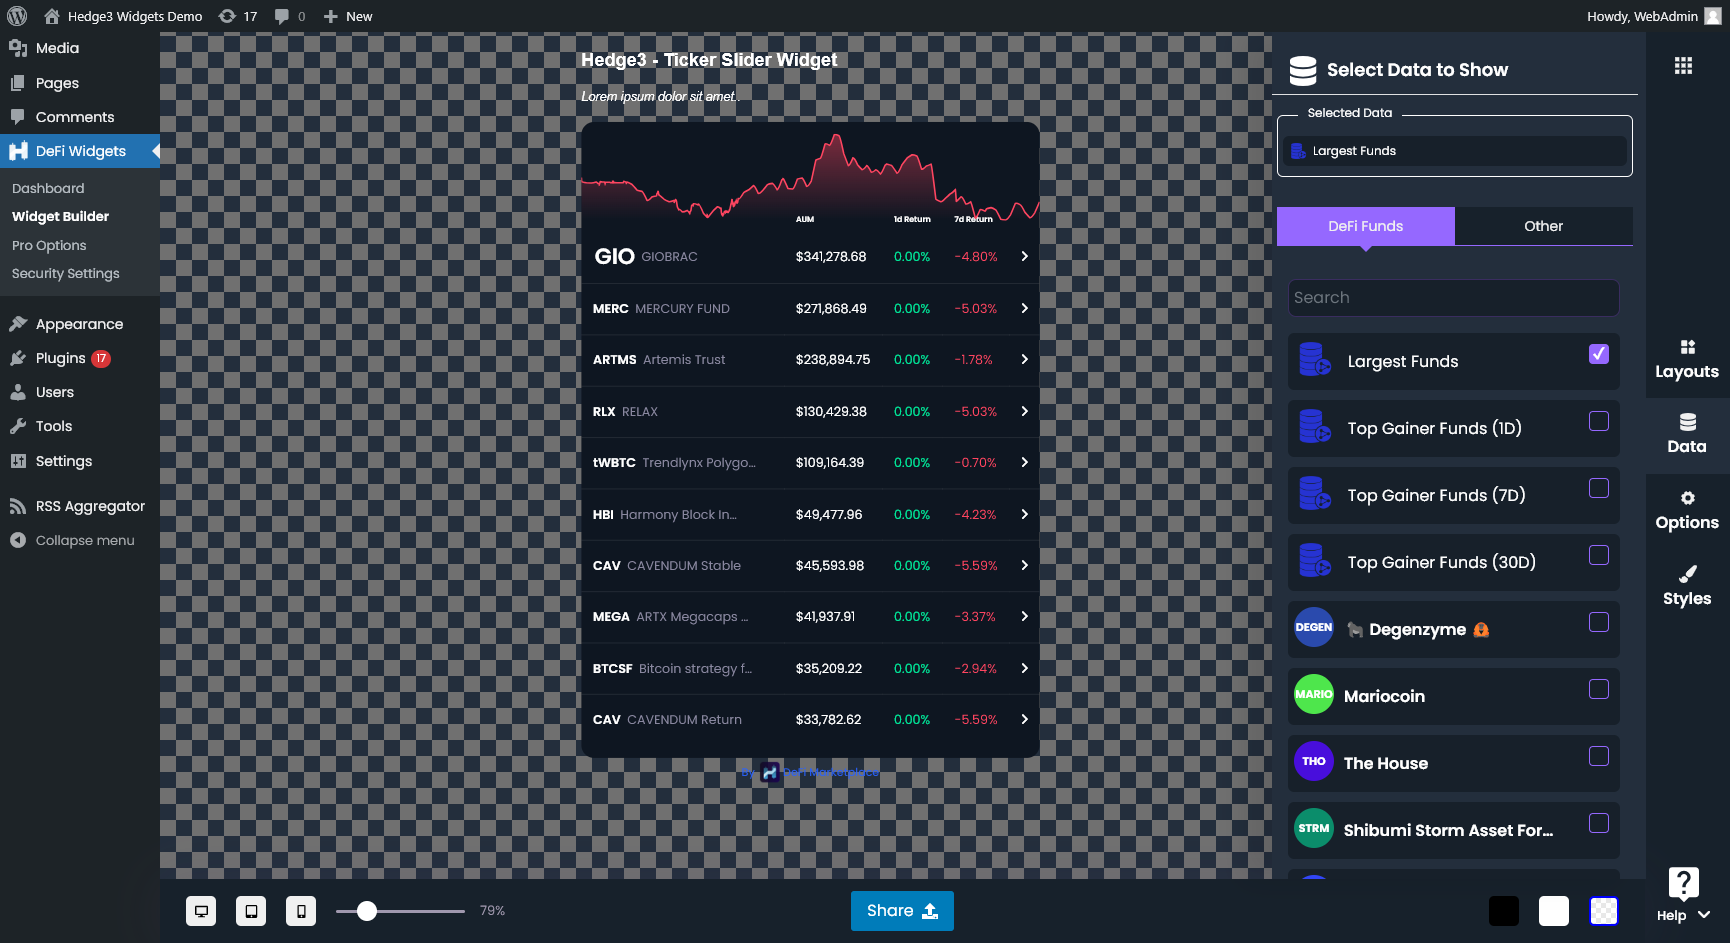Open the DeFi Widgets menu in the sidebar
The image size is (1730, 943).
coord(79,151)
